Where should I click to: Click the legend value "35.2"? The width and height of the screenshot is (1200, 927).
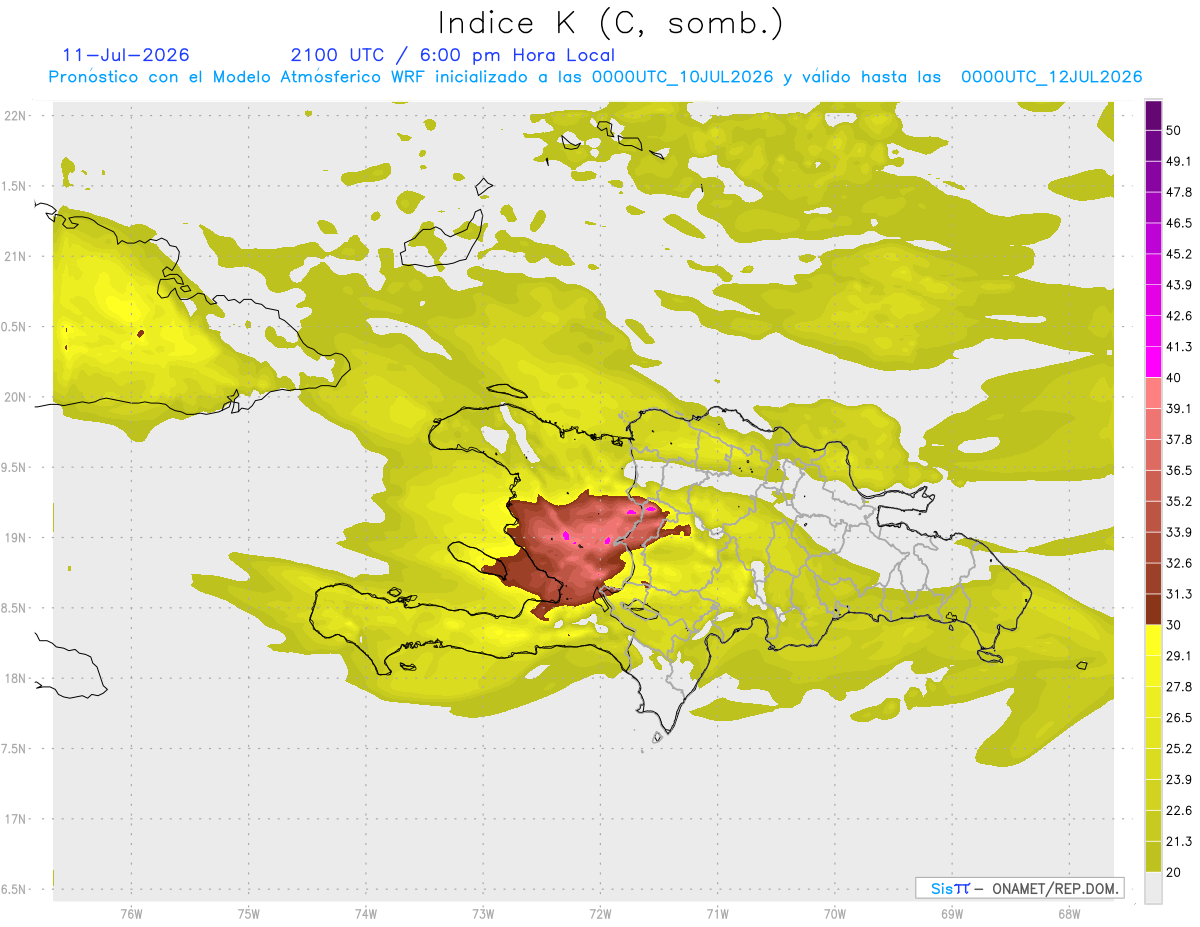click(x=1180, y=501)
